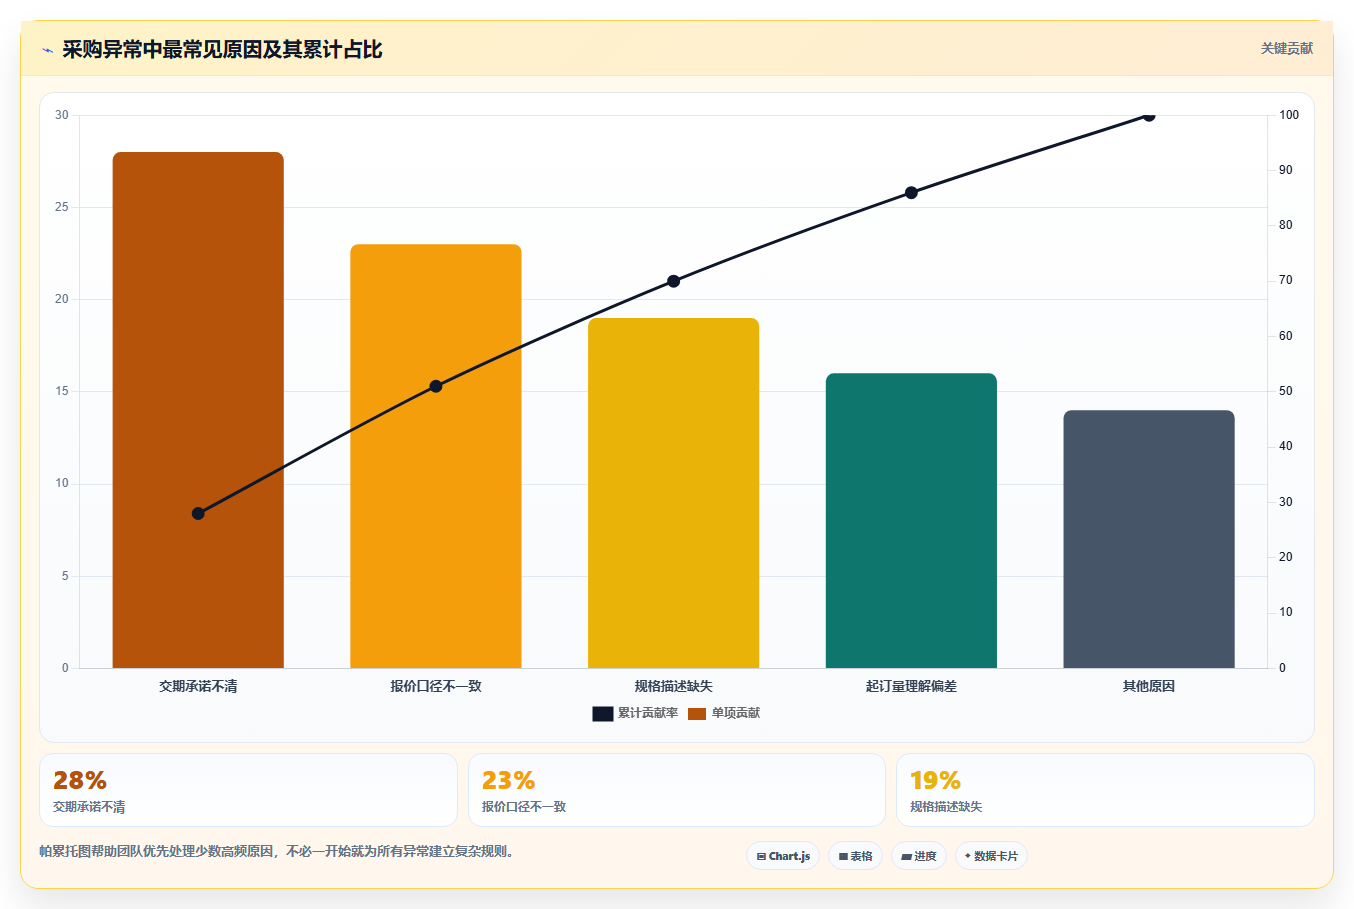Click the lightning icon beside the chart title
The width and height of the screenshot is (1354, 909).
47,50
